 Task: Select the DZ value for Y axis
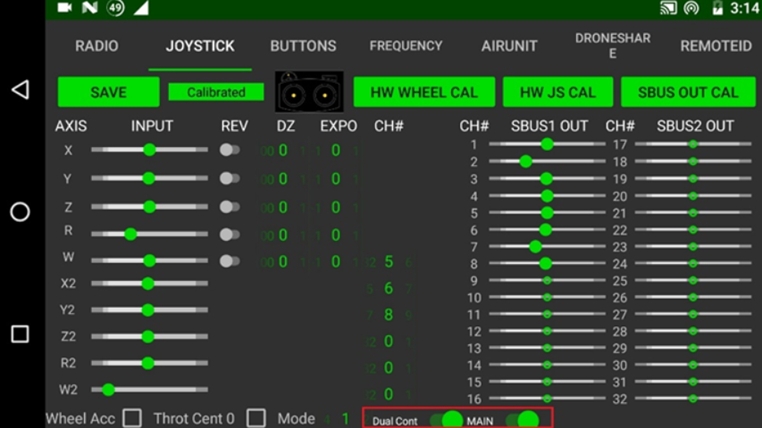pos(283,178)
